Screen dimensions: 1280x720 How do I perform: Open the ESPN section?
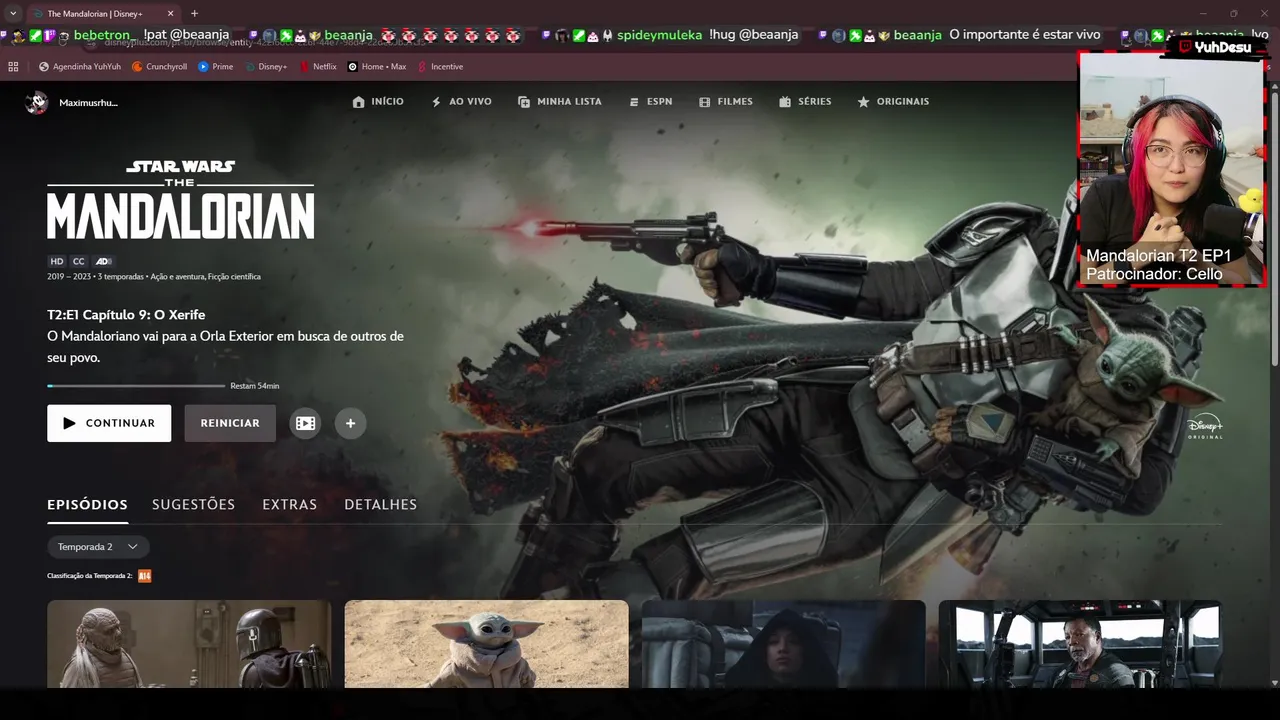click(x=650, y=102)
